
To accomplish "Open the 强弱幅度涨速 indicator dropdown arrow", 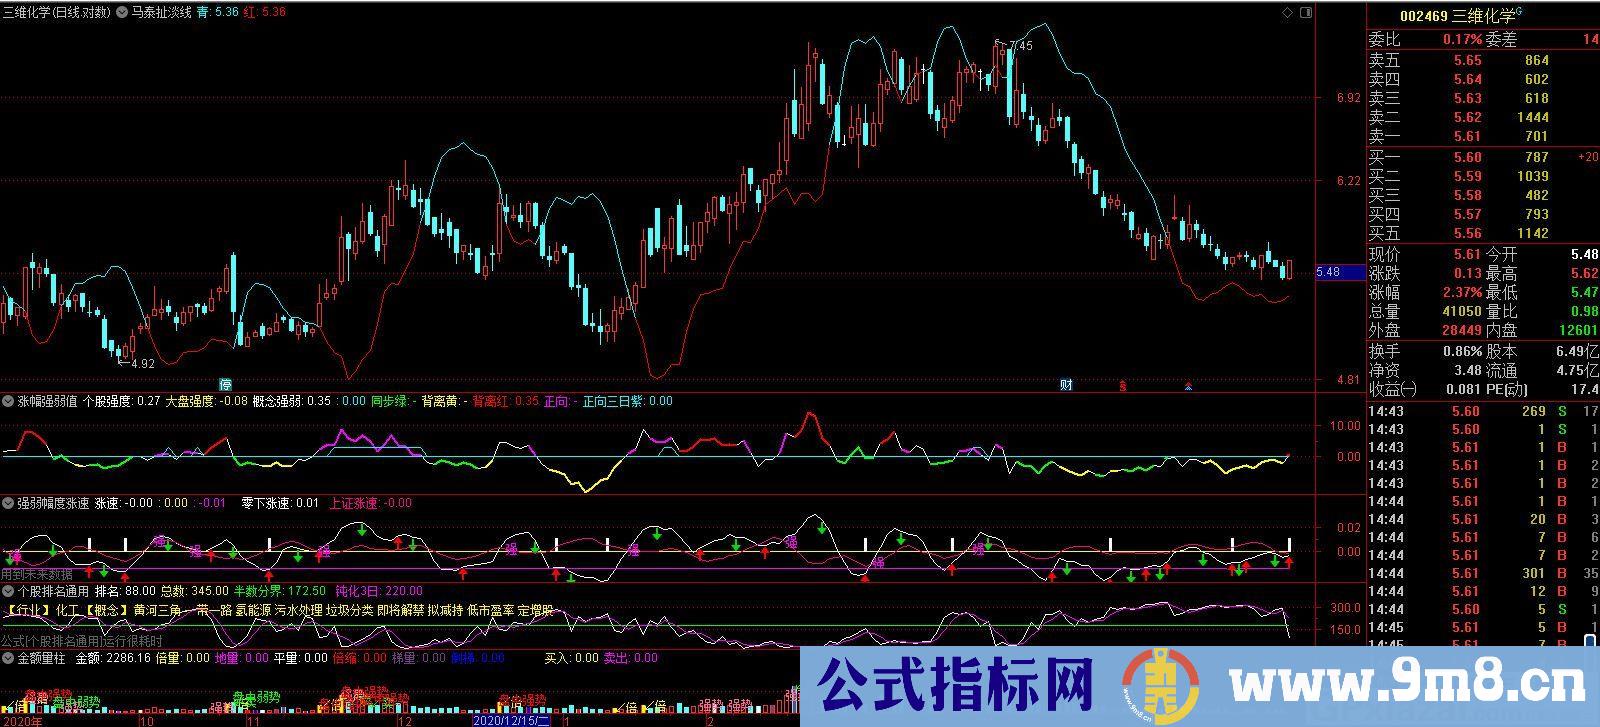I will [x=8, y=504].
